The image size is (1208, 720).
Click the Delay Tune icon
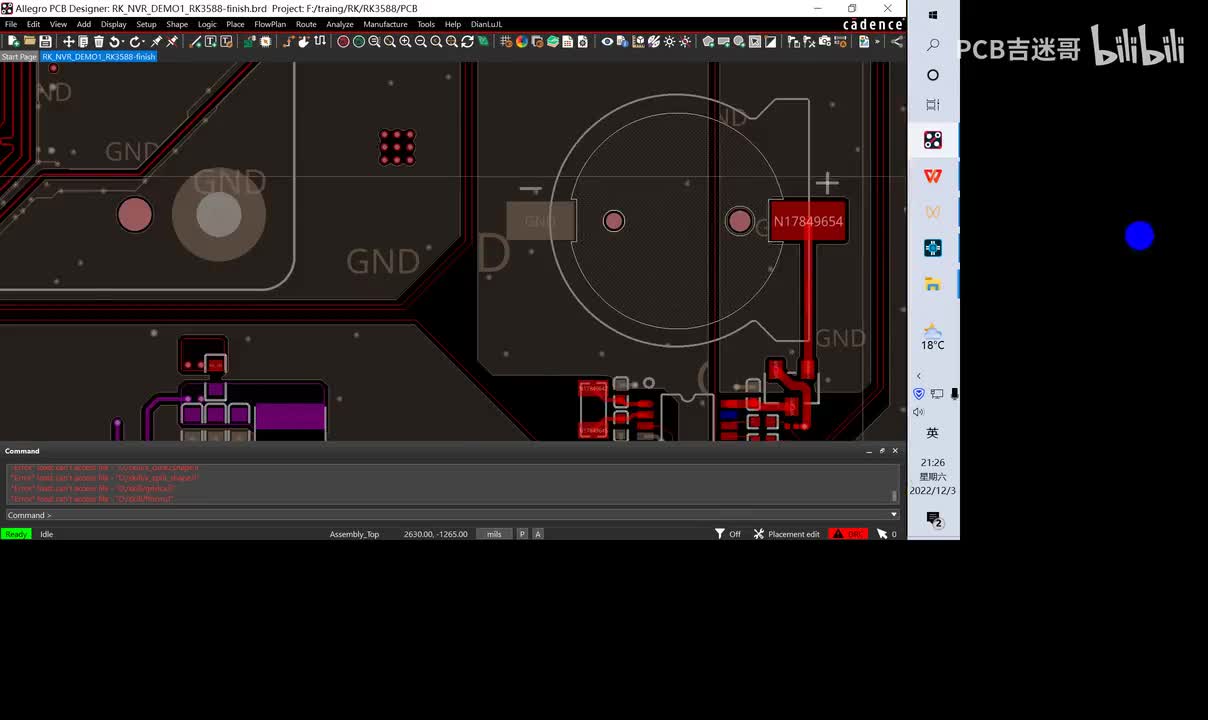[319, 41]
